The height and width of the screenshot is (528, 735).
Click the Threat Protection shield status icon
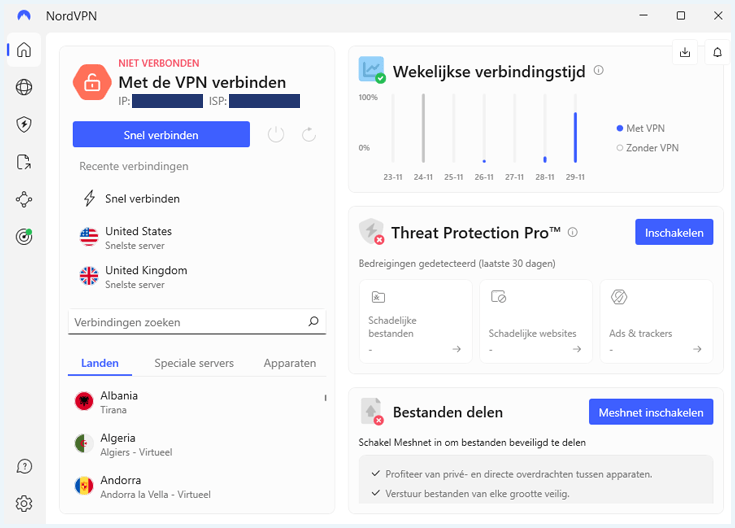click(x=372, y=231)
